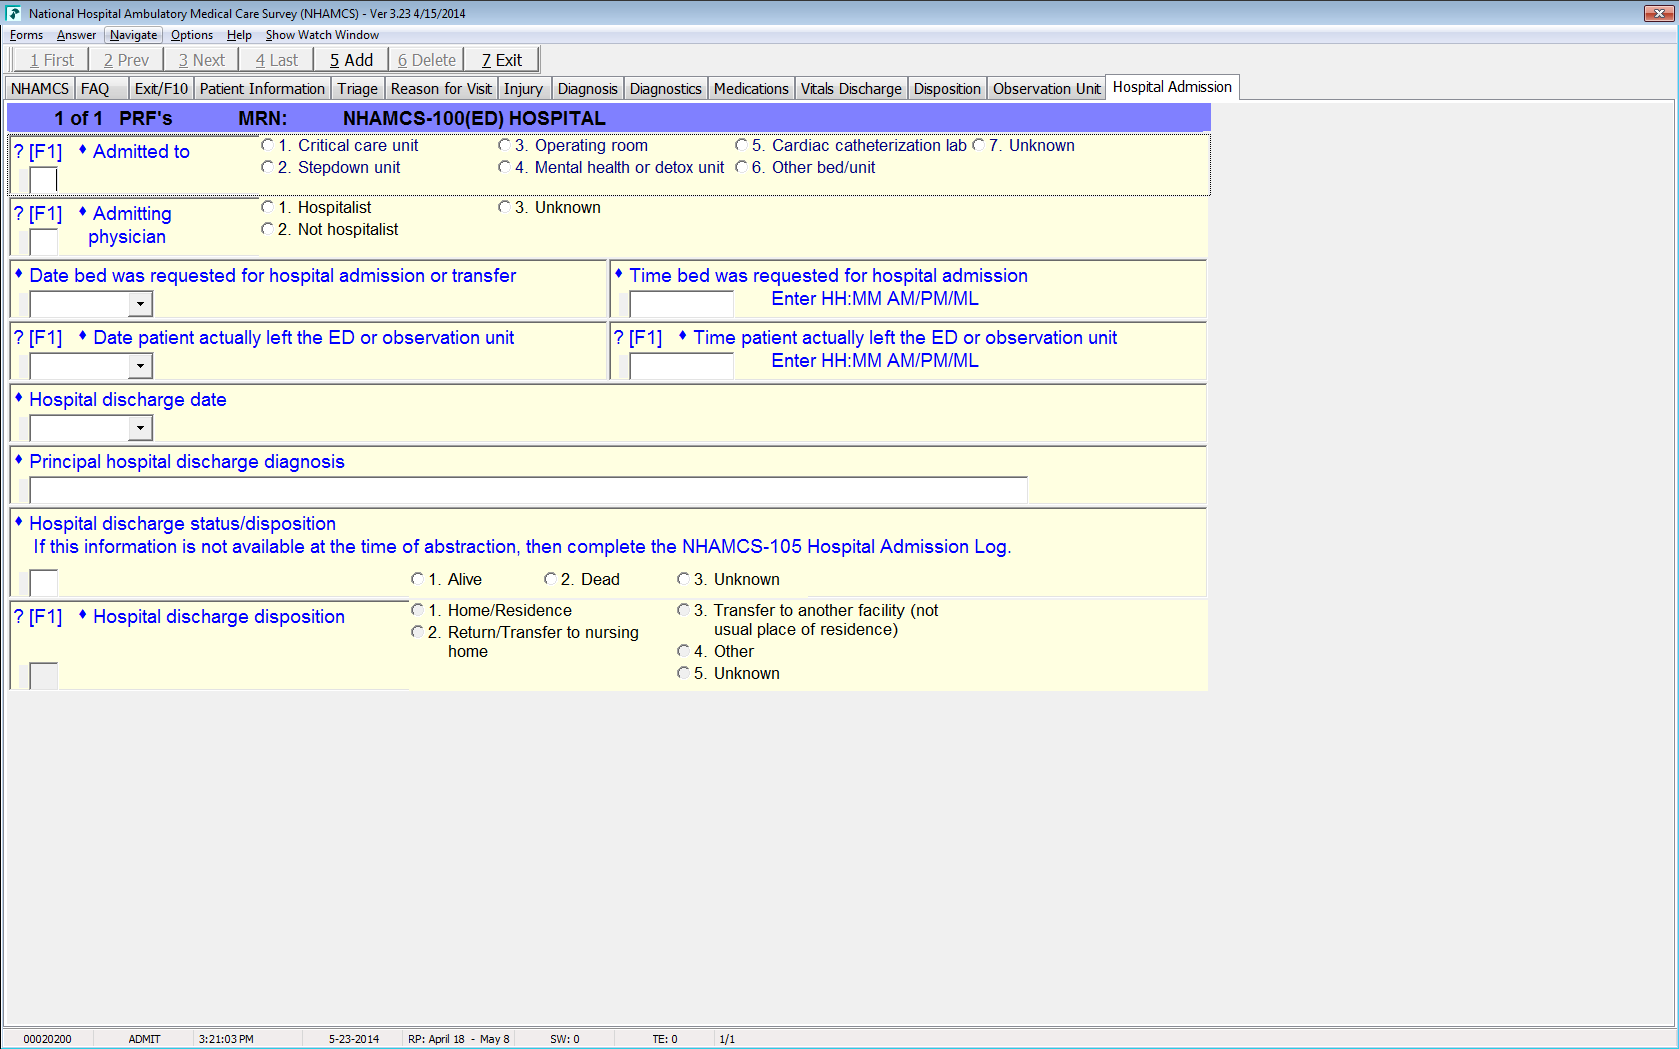Mark discharge status as Alive
Image resolution: width=1679 pixels, height=1049 pixels.
[418, 579]
